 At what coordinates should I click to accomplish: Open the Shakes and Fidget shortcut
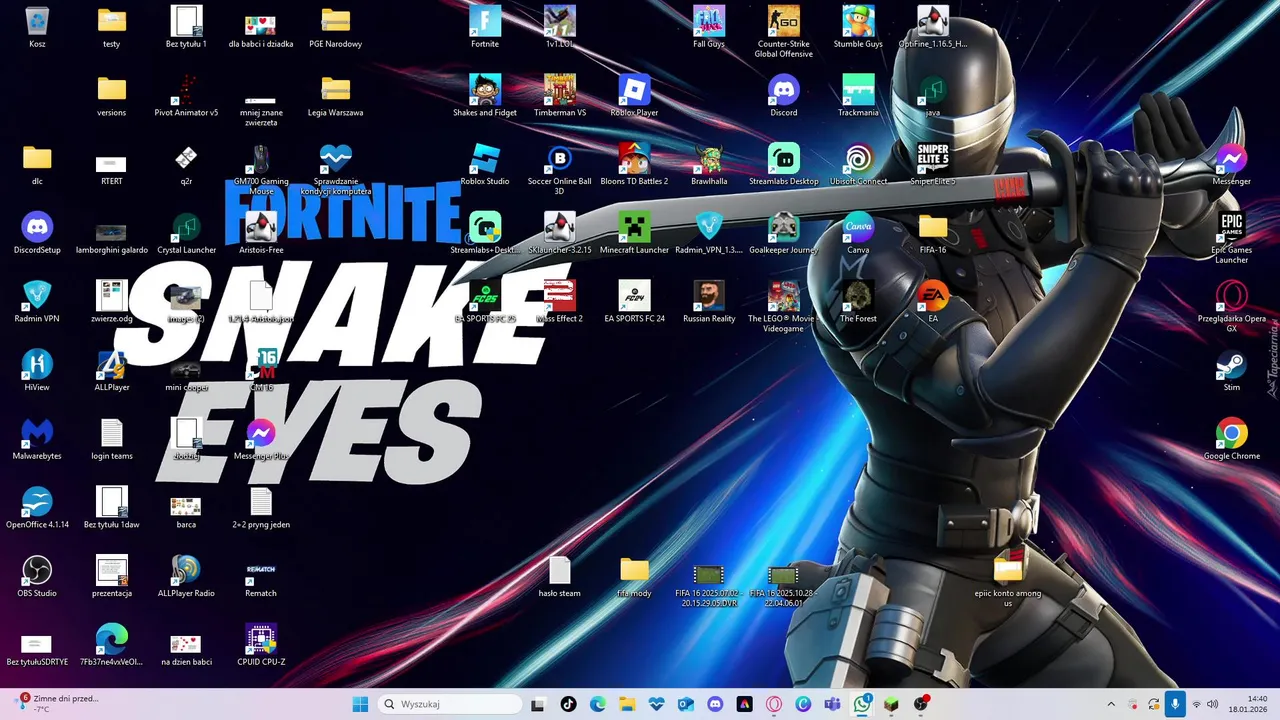(485, 96)
